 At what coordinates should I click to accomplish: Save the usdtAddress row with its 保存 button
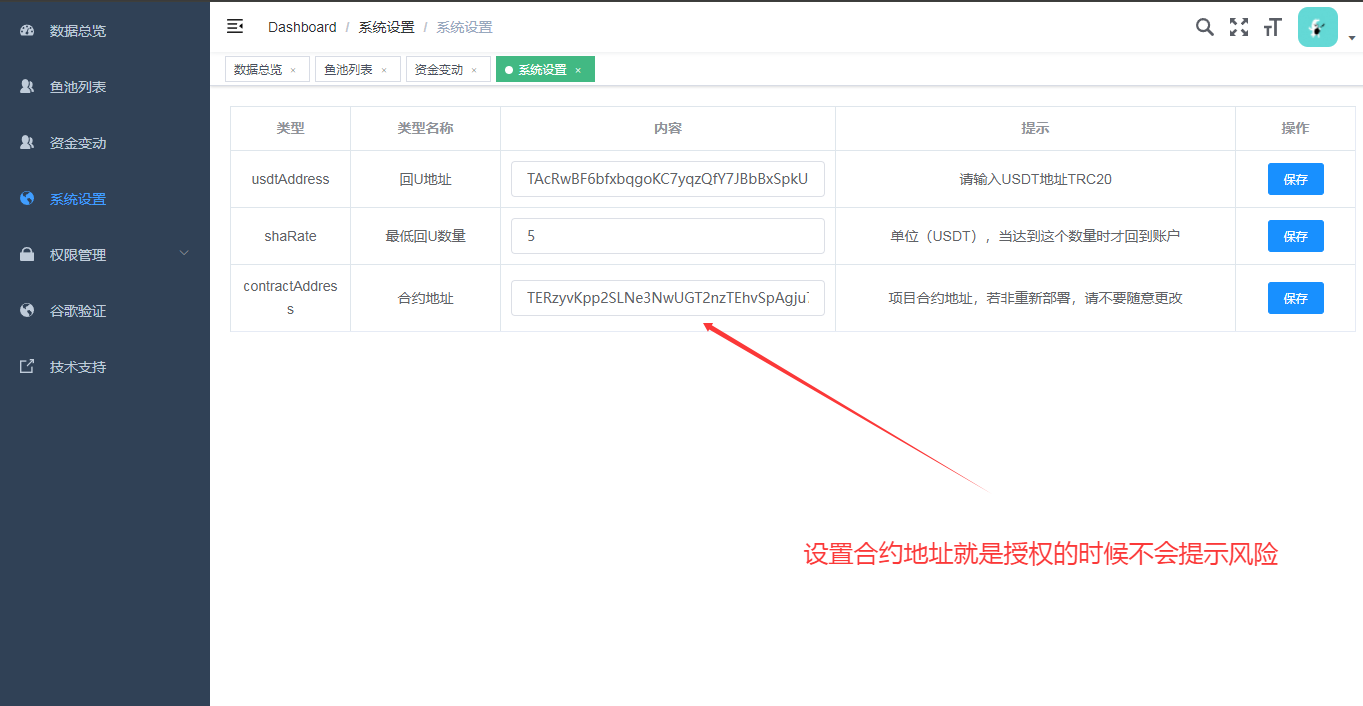click(1295, 178)
